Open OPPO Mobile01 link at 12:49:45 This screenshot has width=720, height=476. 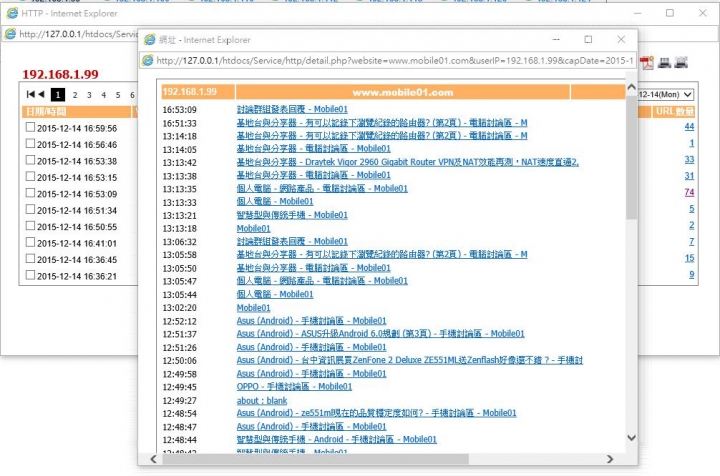click(294, 386)
